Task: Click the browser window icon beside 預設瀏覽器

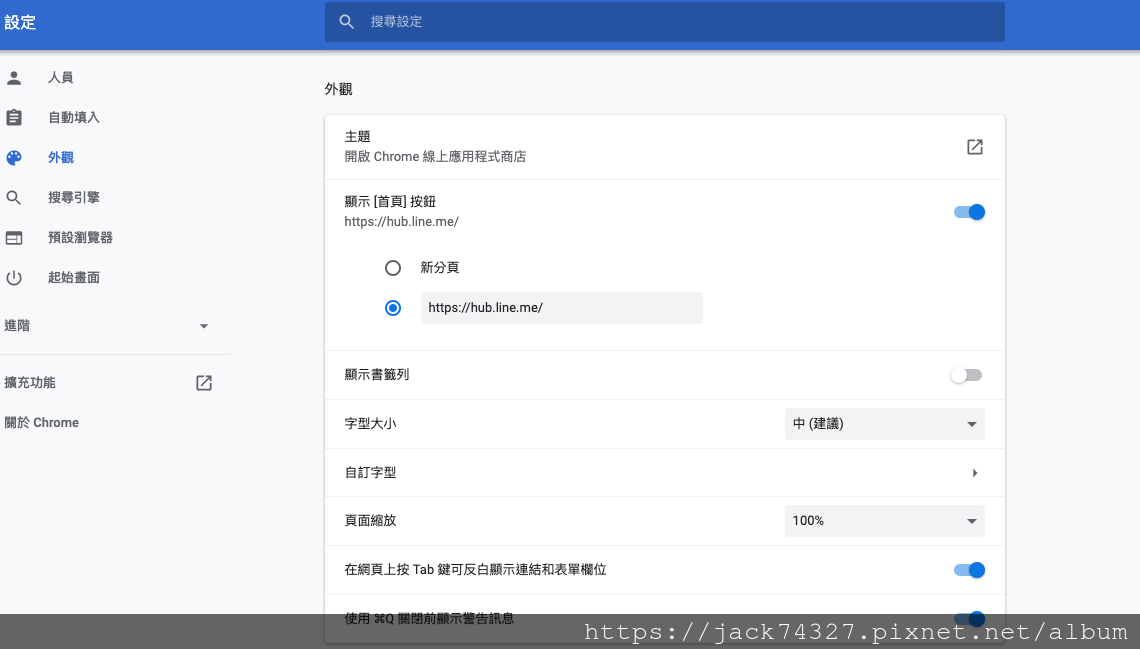Action: (x=14, y=238)
